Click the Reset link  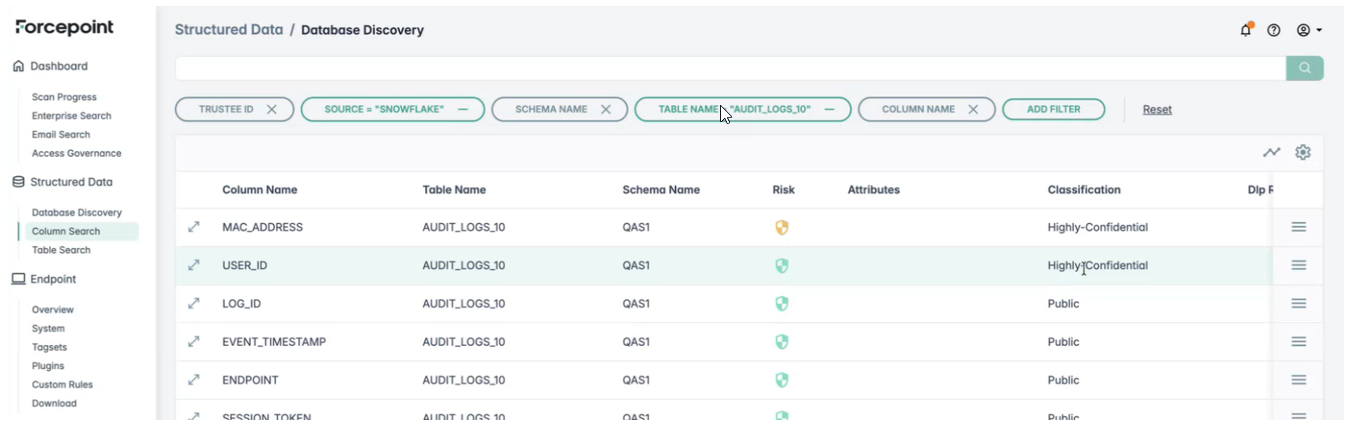coord(1157,109)
